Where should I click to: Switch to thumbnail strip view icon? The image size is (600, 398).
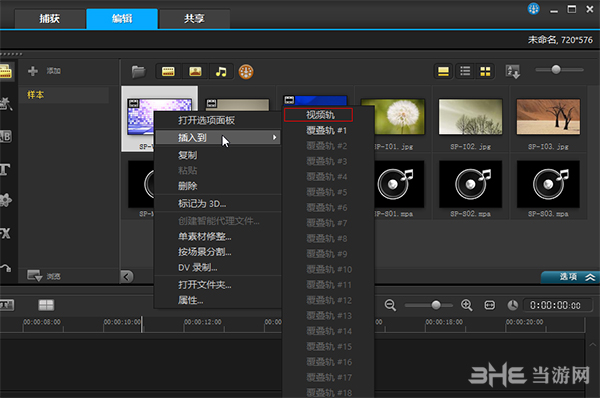click(443, 71)
